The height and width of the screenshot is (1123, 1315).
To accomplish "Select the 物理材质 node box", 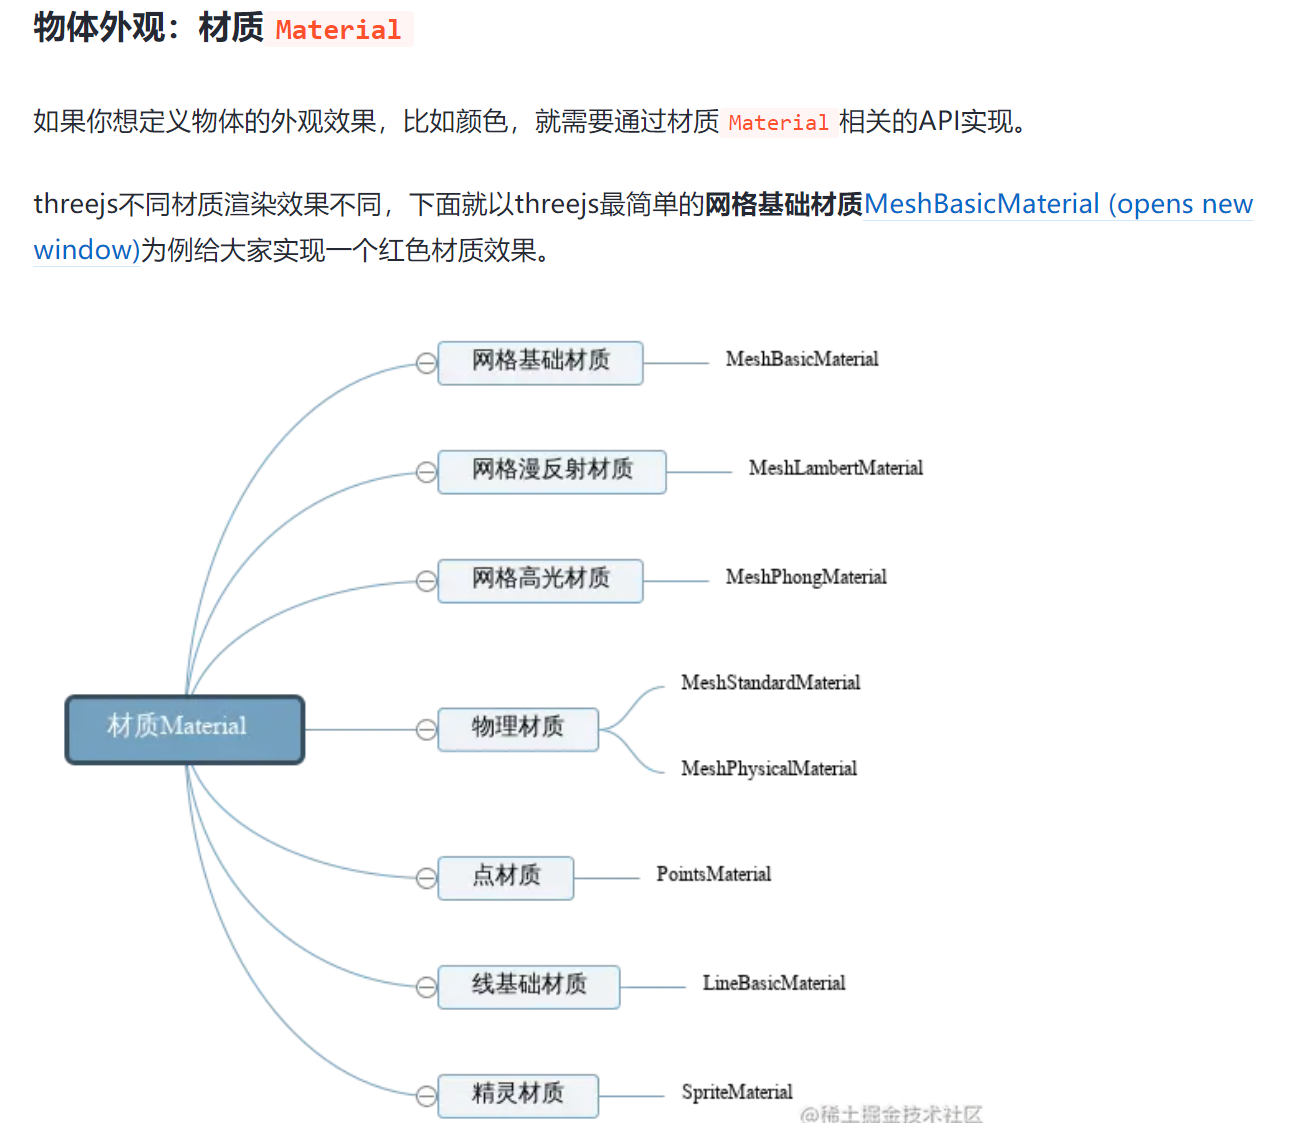I will pyautogui.click(x=518, y=729).
